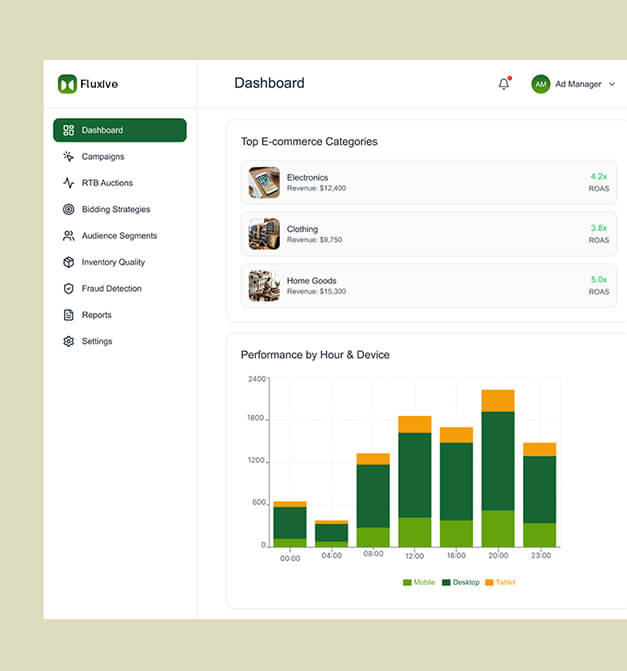The image size is (627, 671).
Task: Select the Clothing category name
Action: 302,229
